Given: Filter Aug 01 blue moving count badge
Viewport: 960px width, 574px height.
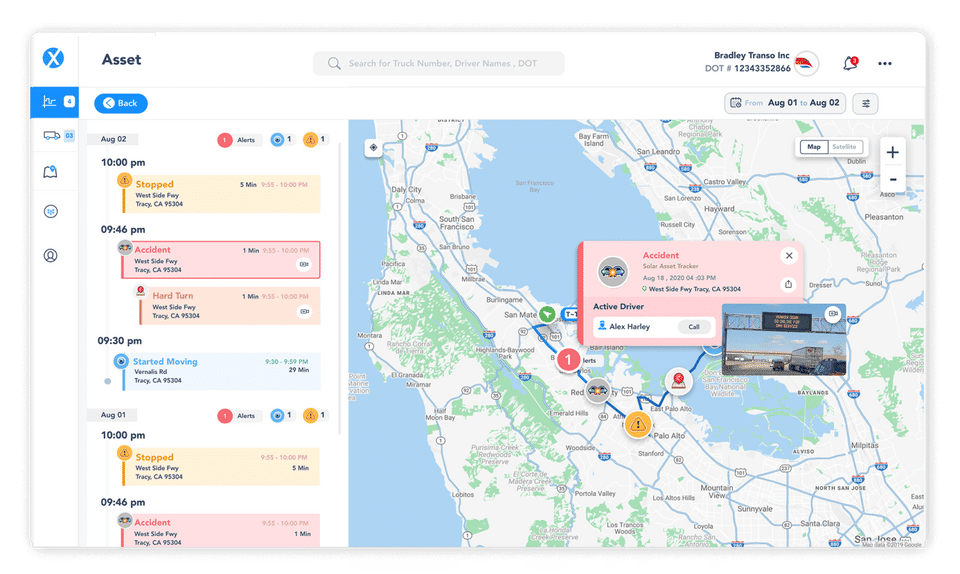Looking at the screenshot, I should tap(282, 416).
